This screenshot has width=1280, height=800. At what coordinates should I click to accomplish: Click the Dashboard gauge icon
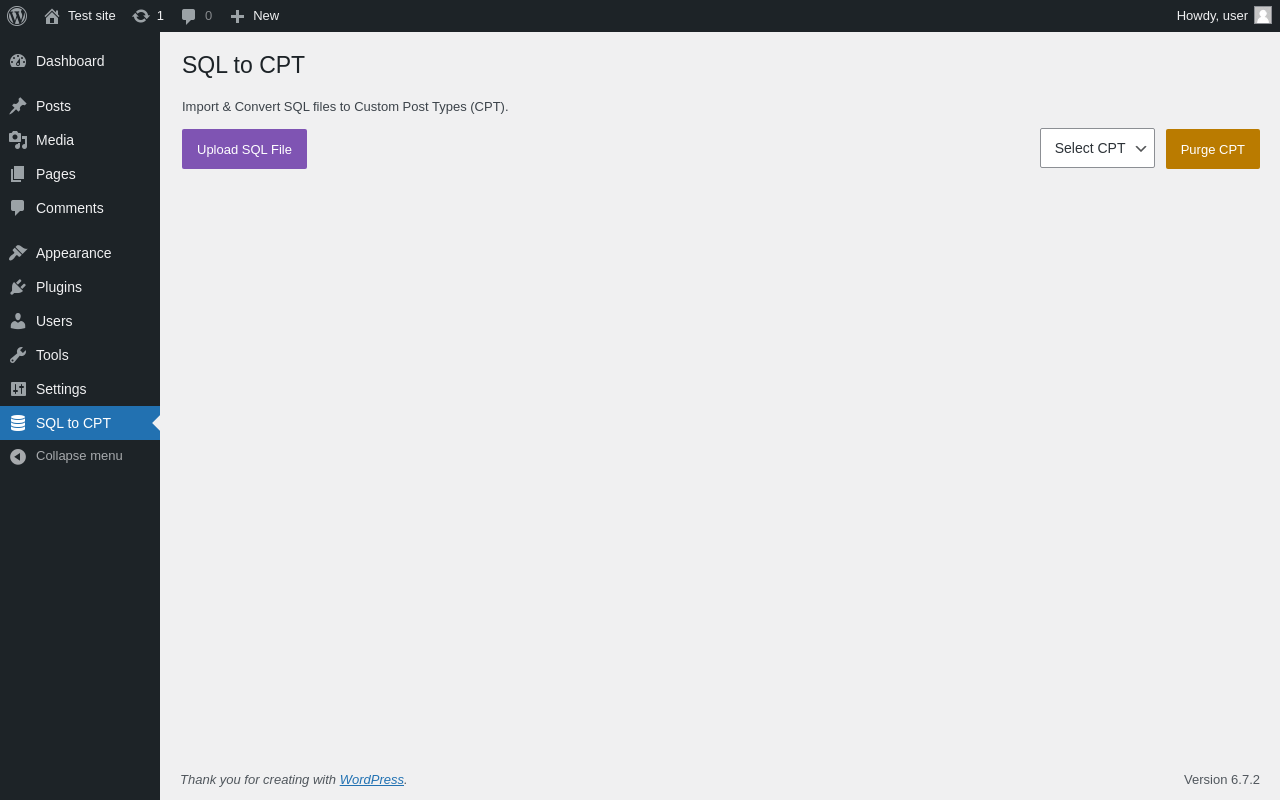tap(18, 61)
